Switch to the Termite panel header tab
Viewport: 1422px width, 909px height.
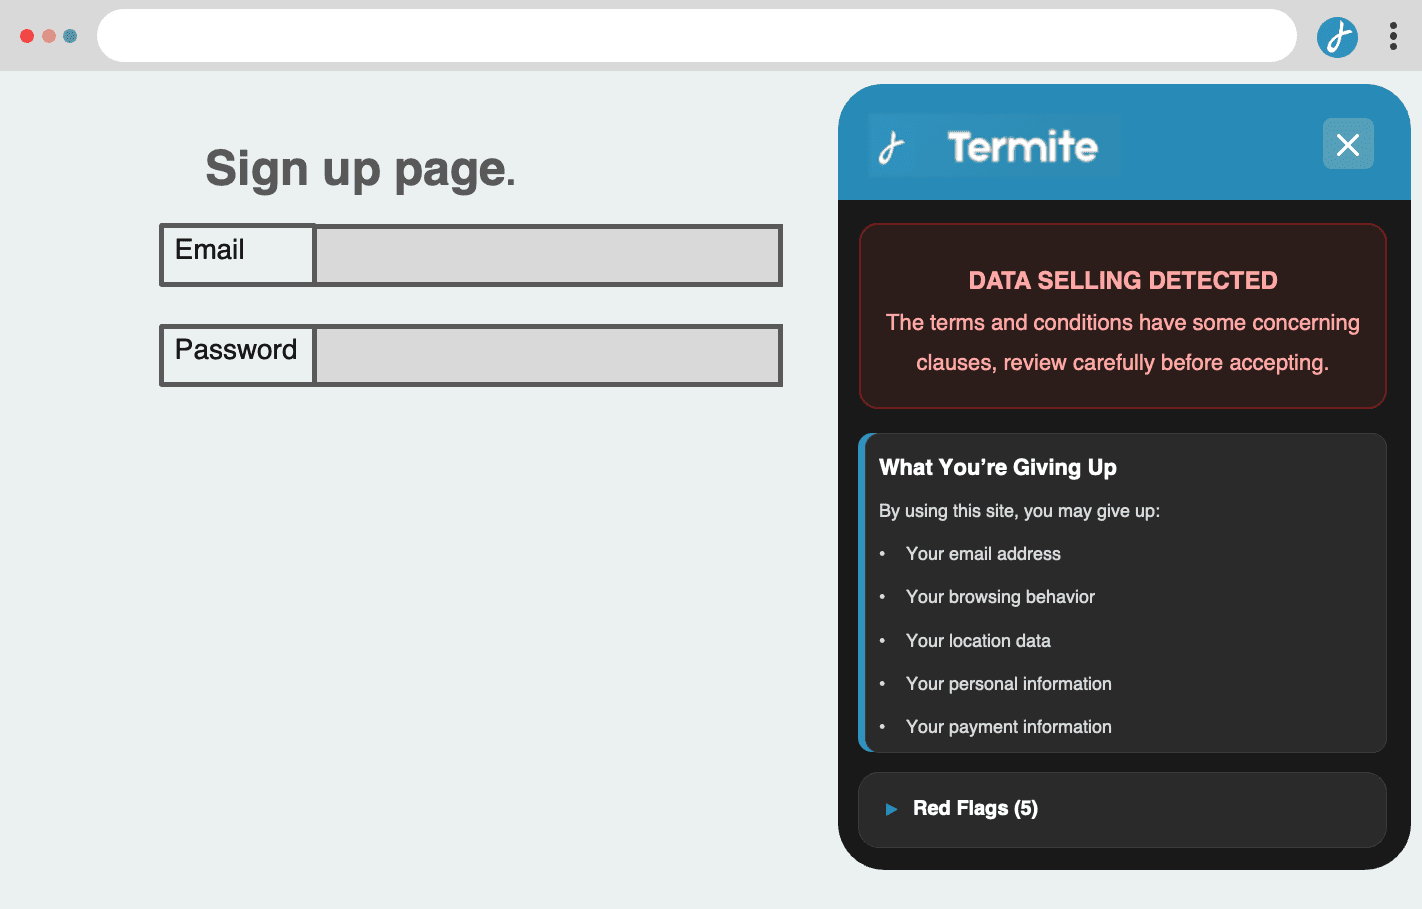1124,146
